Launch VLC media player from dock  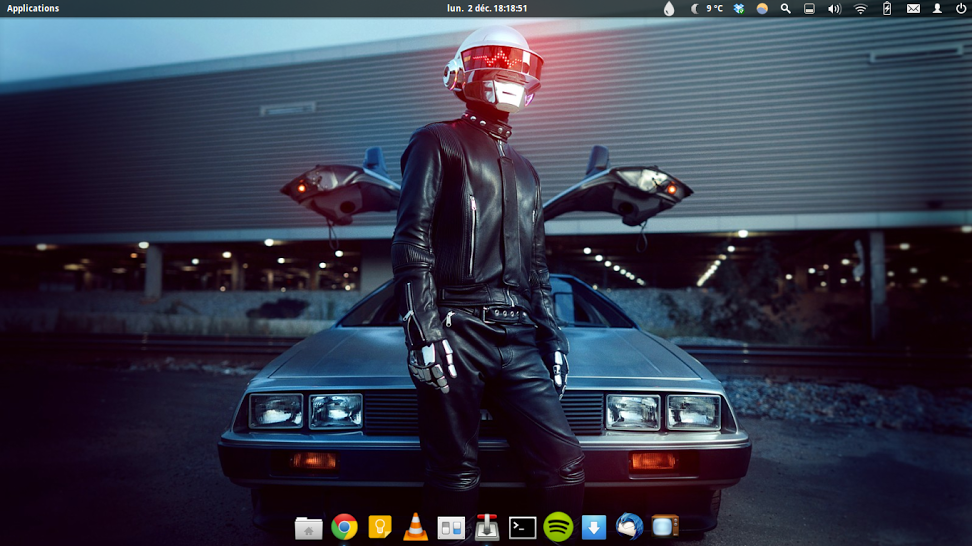[x=415, y=527]
